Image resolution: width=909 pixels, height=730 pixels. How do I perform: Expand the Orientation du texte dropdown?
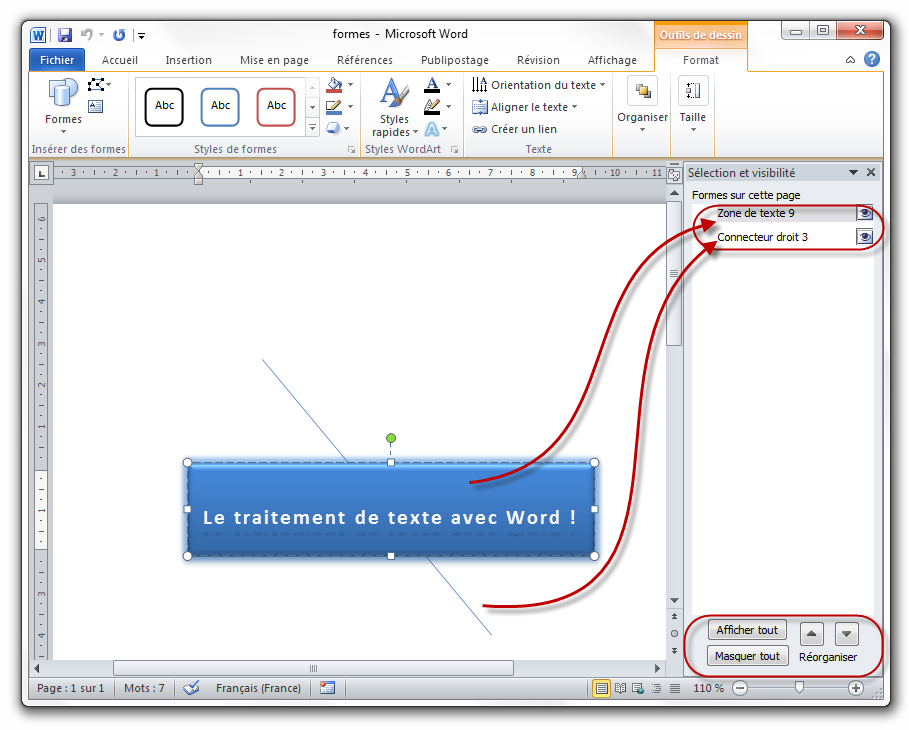point(602,85)
